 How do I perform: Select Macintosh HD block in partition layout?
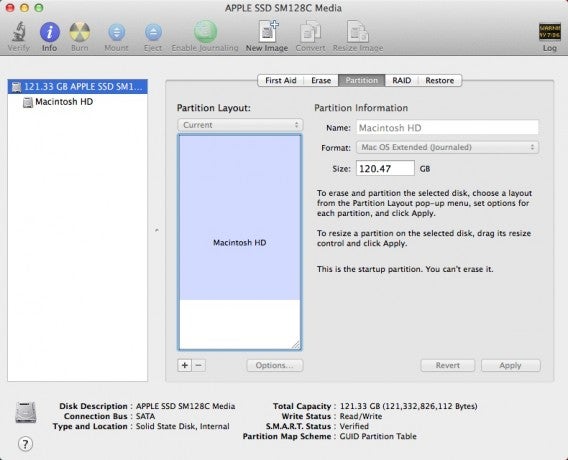240,217
